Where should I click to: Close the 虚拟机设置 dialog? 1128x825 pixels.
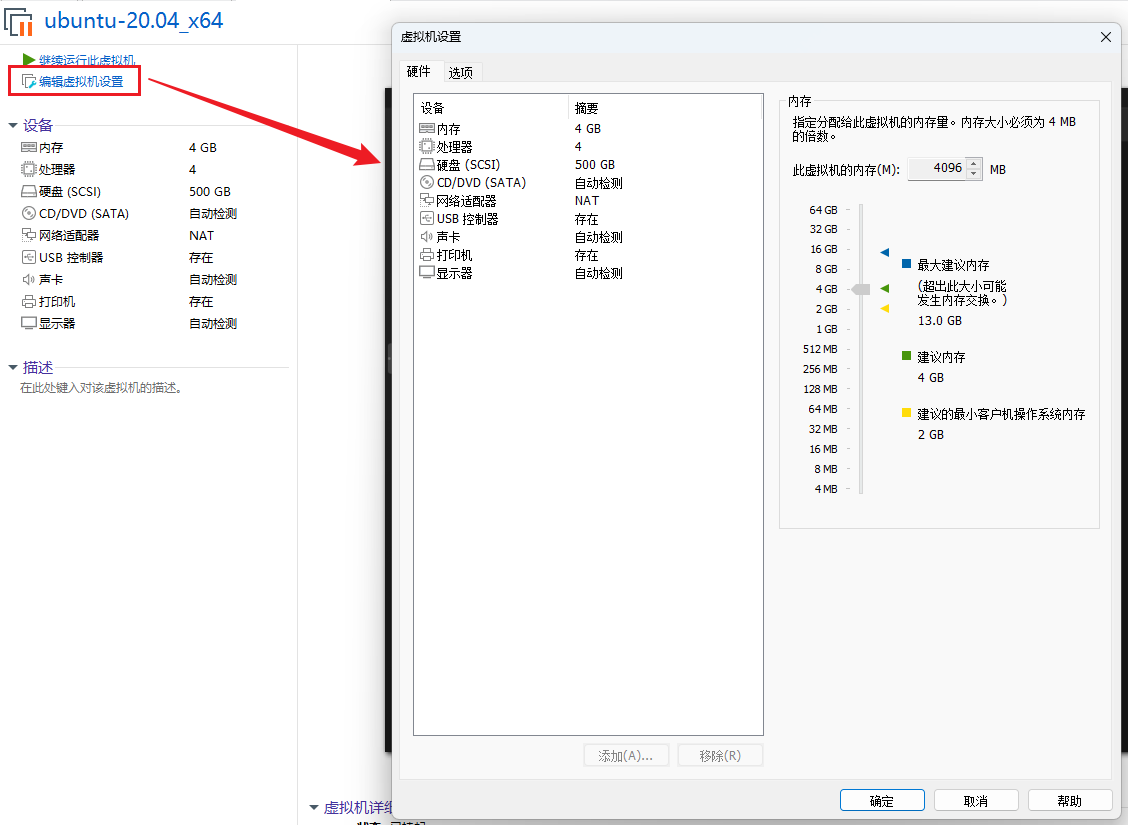pos(1106,37)
